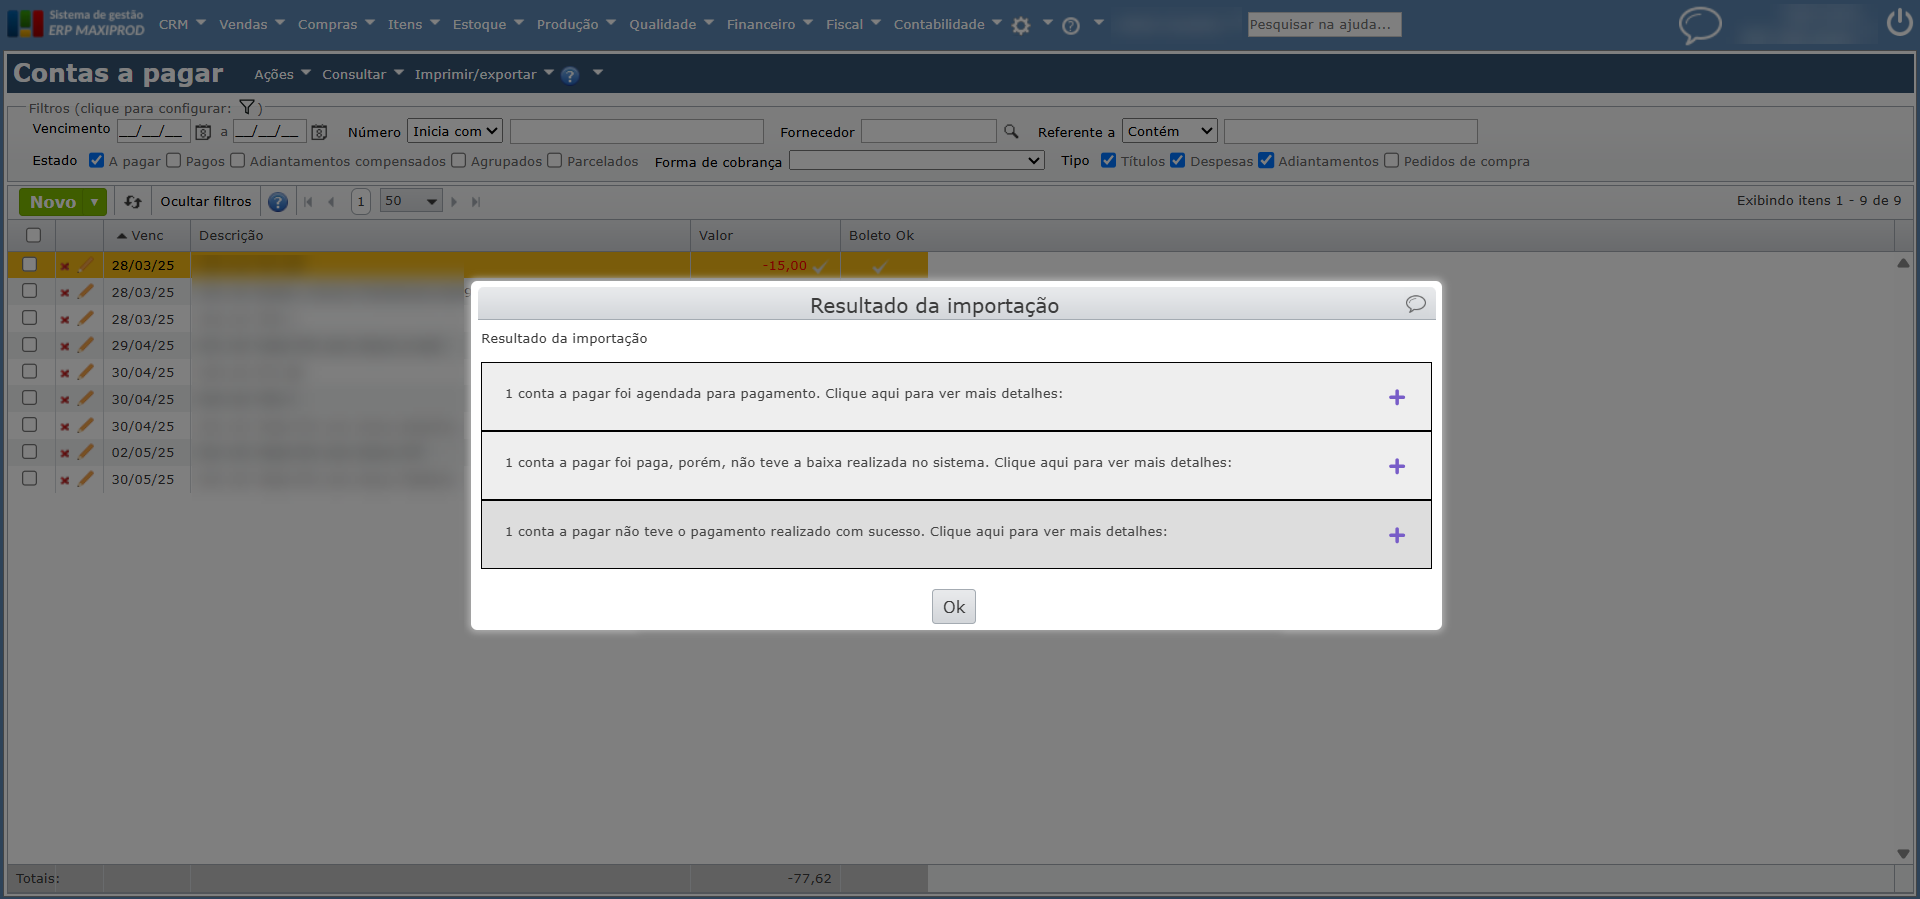Open the Vendas menu
Viewport: 1920px width, 899px height.
coord(252,24)
